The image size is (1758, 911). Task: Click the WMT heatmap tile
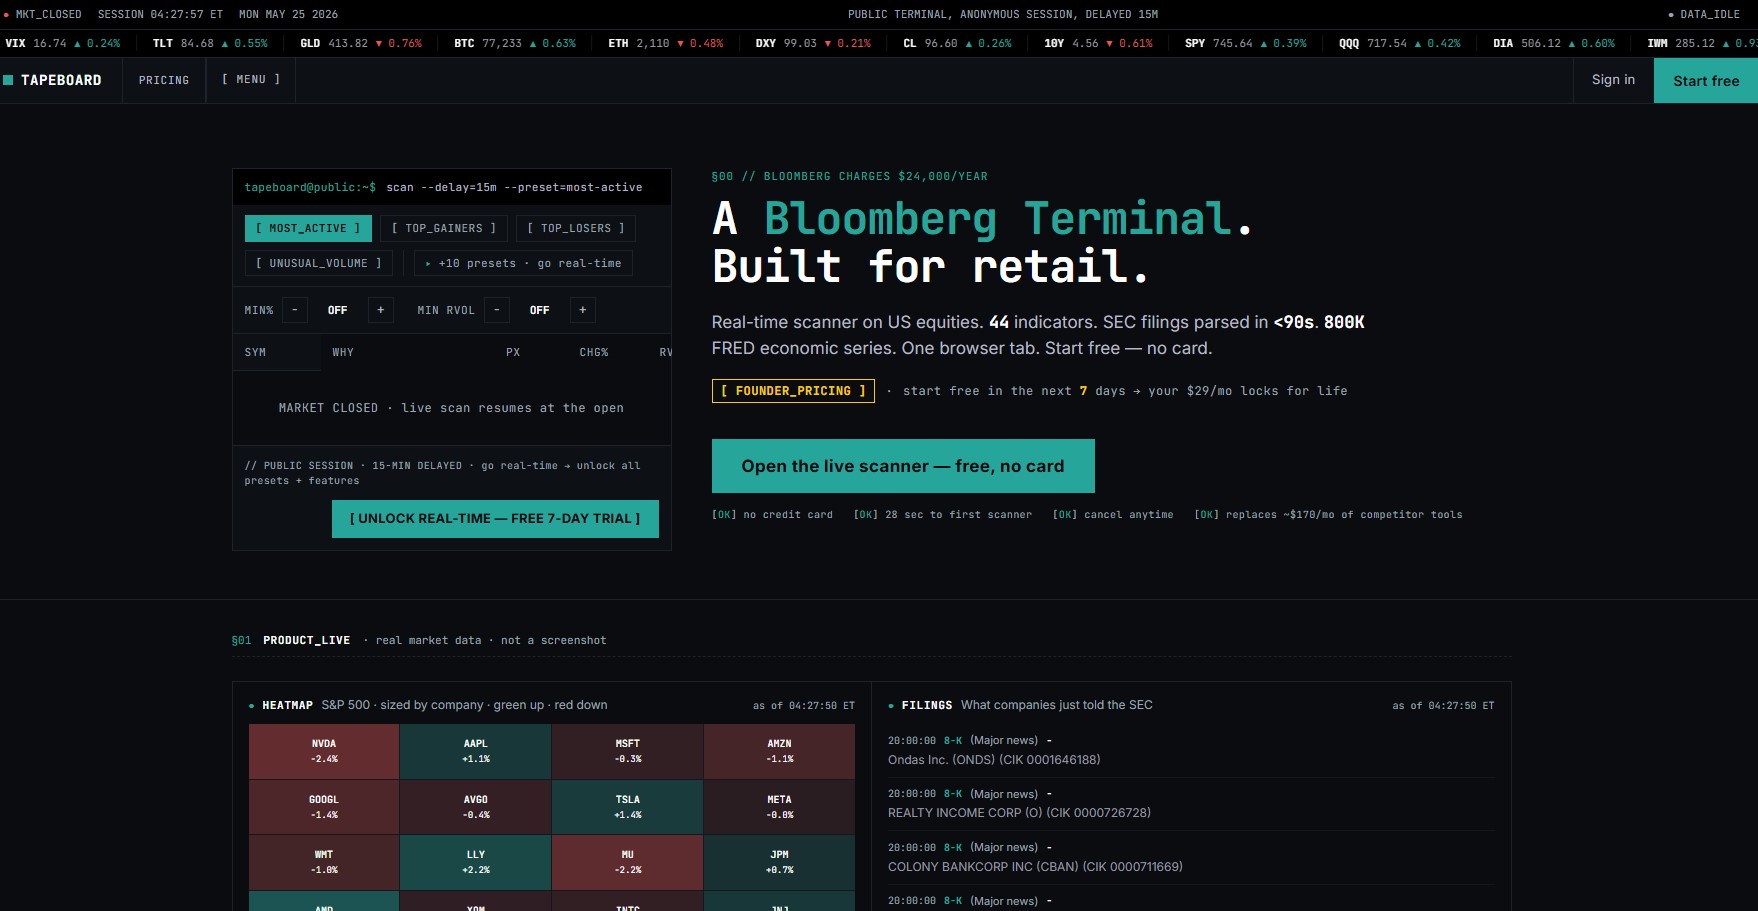pyautogui.click(x=324, y=862)
